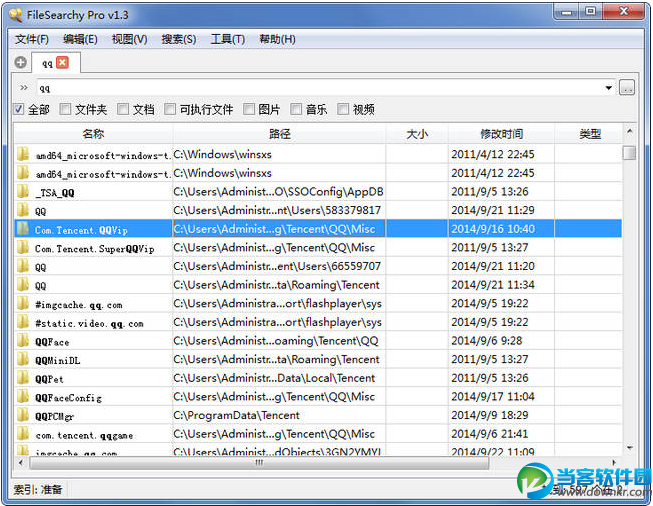Select the com.tencent.qqgame name
The width and height of the screenshot is (653, 506).
pyautogui.click(x=84, y=436)
